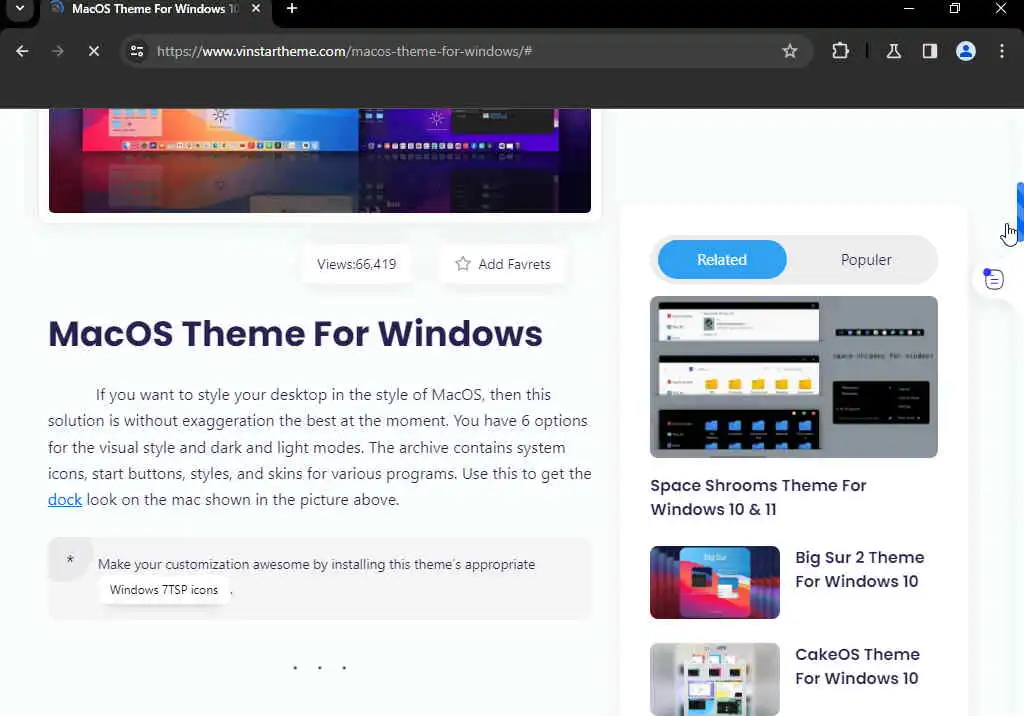Open the Space Shrooms theme thumbnail

[793, 377]
